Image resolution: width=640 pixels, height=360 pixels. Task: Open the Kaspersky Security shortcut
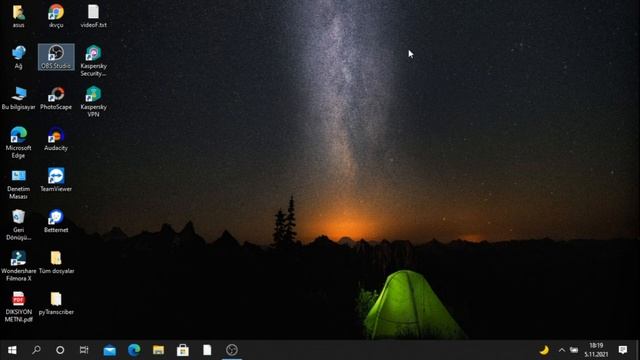click(93, 60)
